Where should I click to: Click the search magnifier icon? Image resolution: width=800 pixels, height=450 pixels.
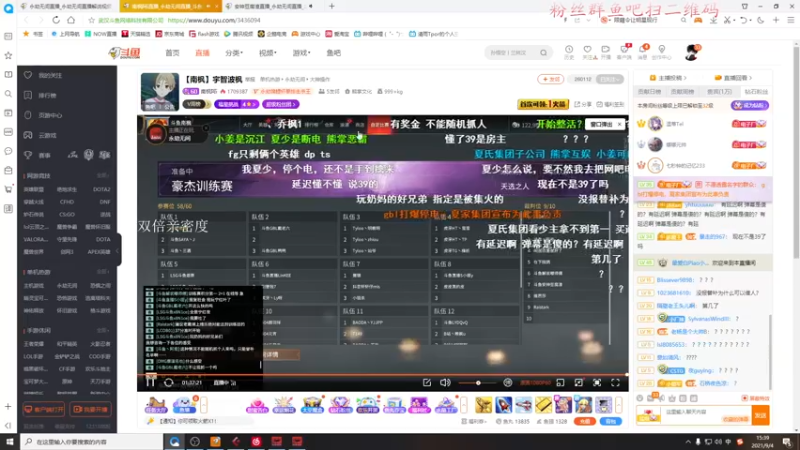543,53
